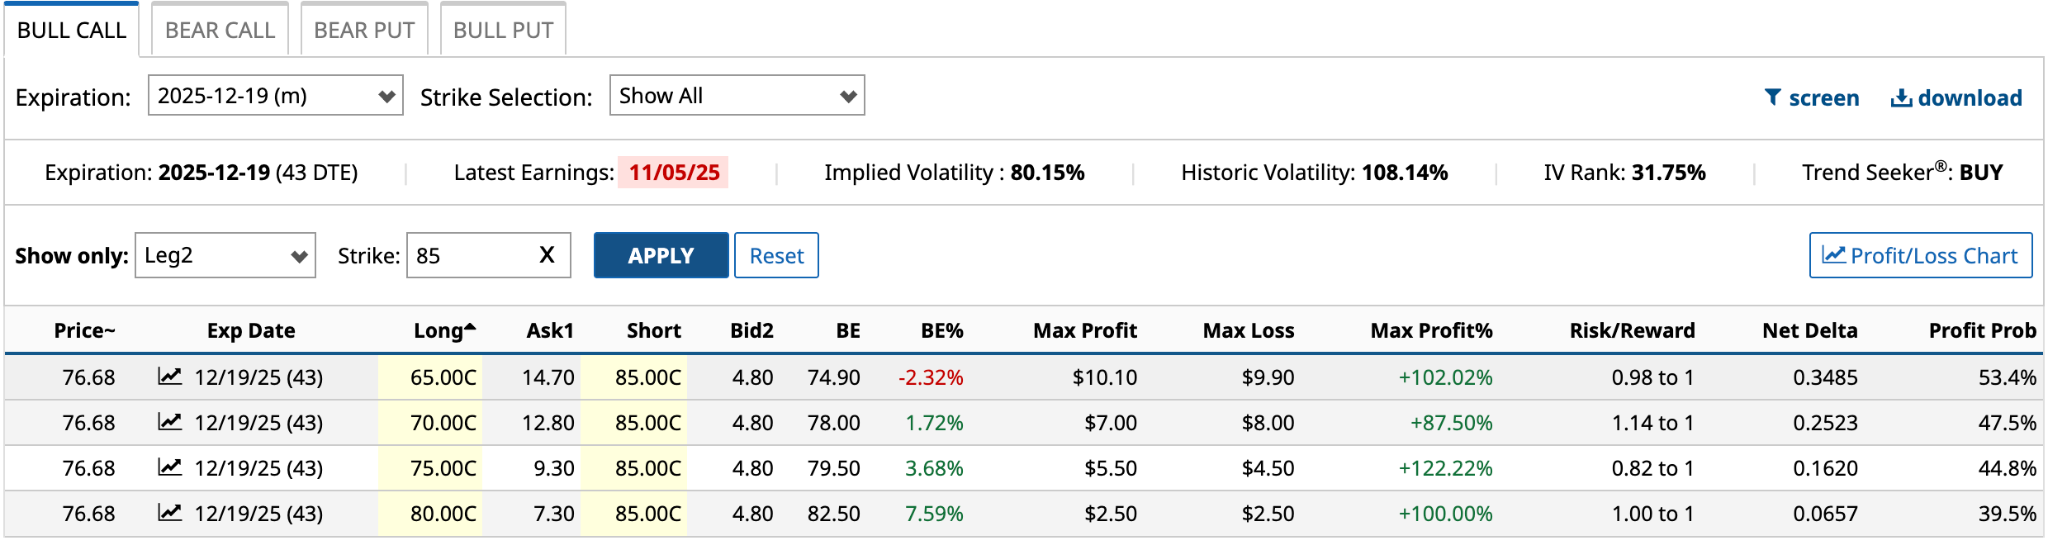Switch to the BEAR PUT tab
Image resolution: width=2048 pixels, height=540 pixels.
[364, 30]
